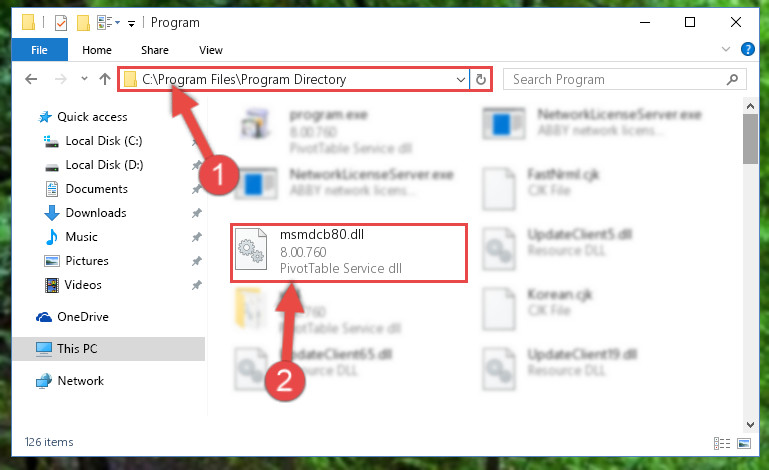Refresh the Program Directory listing
The image size is (769, 470).
(481, 79)
